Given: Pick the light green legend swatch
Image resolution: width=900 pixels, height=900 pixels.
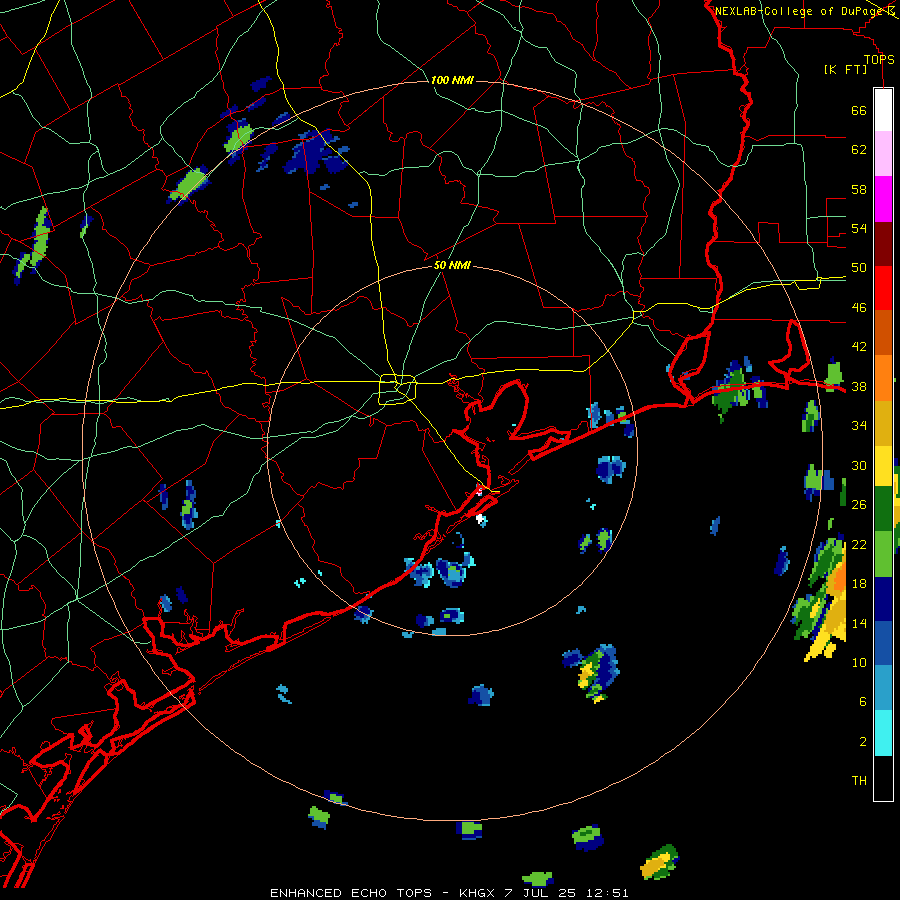Looking at the screenshot, I should click(x=883, y=554).
